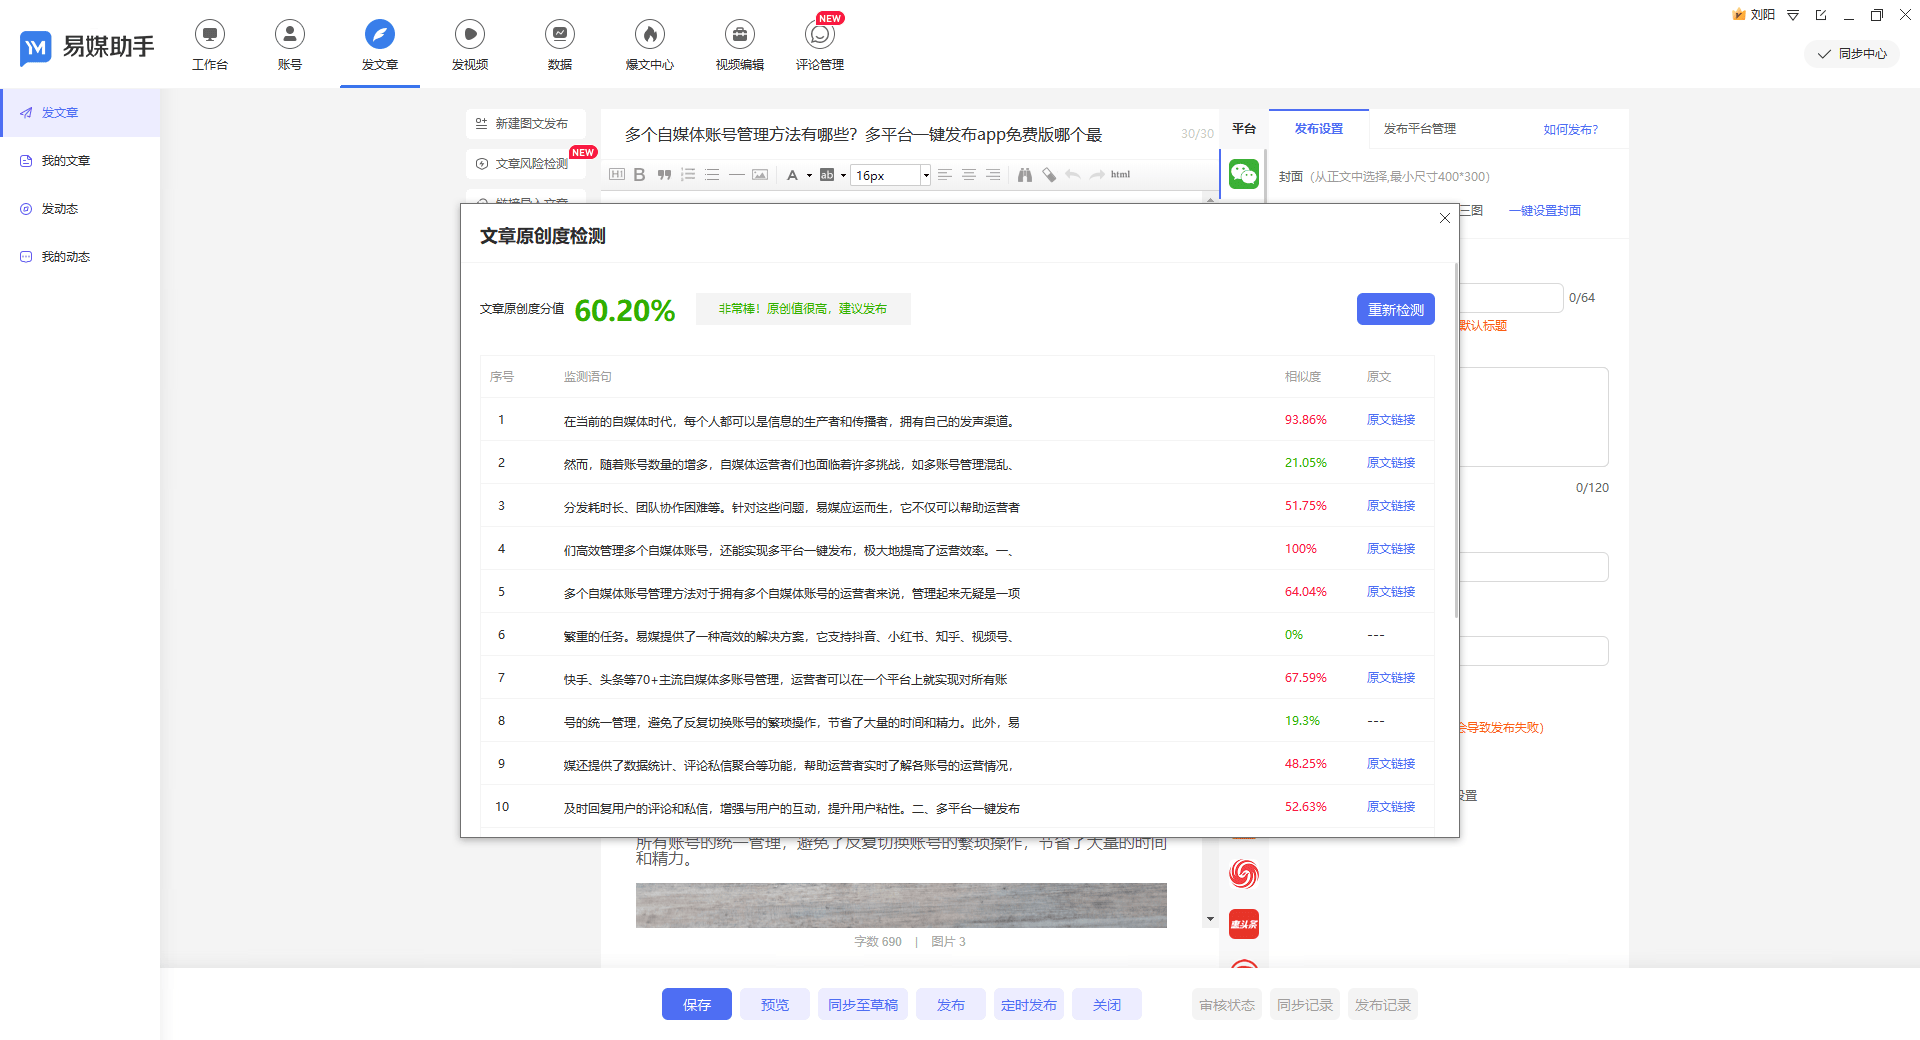Open 发动态 in the sidebar
The image size is (1920, 1040).
pos(80,209)
